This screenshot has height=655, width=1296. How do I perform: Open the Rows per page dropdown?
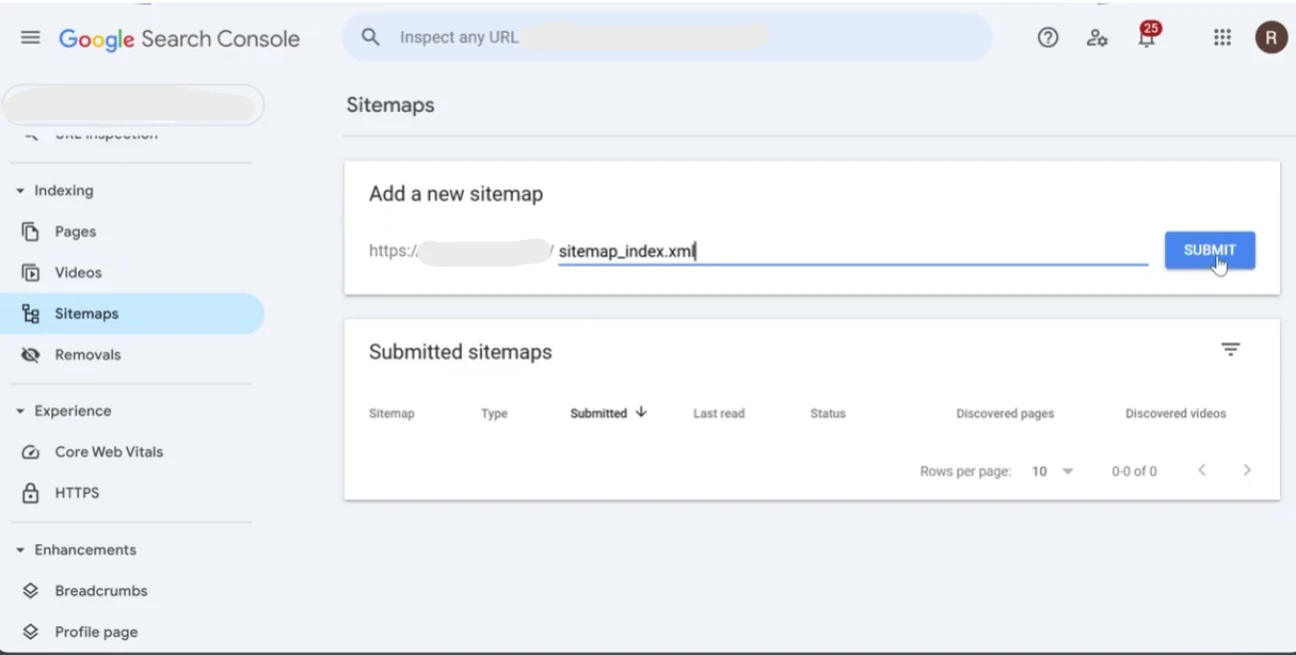[1052, 470]
